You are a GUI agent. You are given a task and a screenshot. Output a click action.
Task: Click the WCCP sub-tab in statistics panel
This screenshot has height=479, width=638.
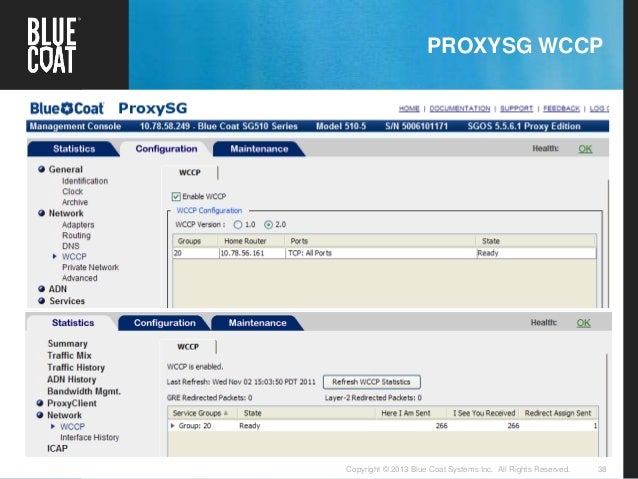(188, 347)
